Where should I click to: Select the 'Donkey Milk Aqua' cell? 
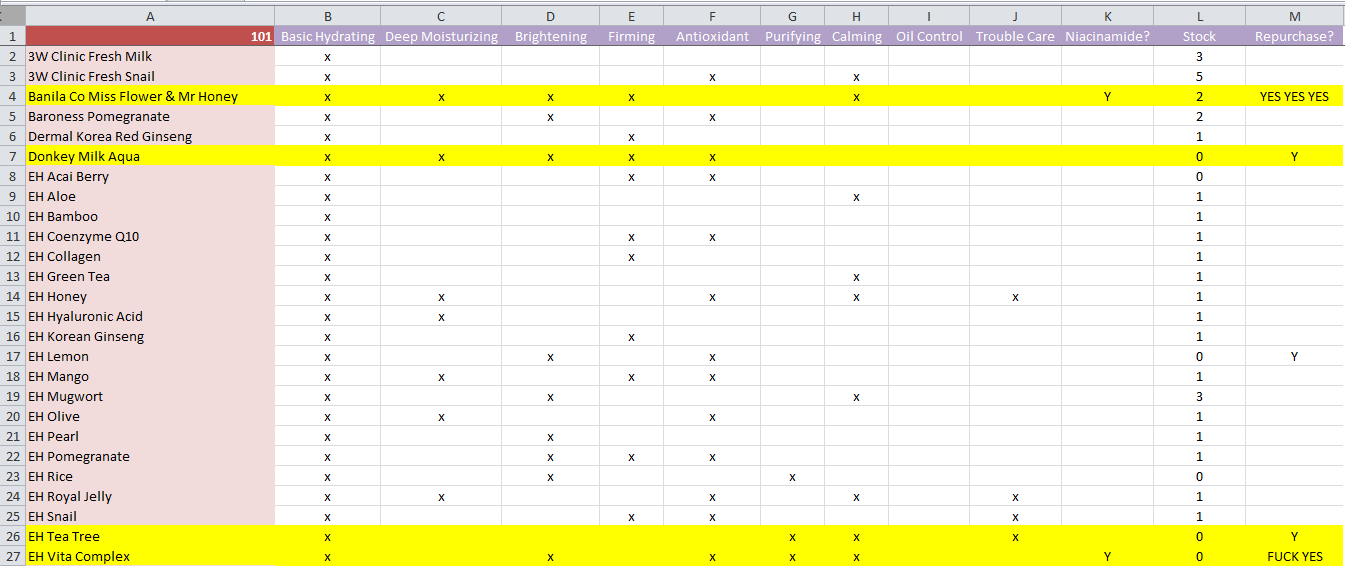pos(84,157)
